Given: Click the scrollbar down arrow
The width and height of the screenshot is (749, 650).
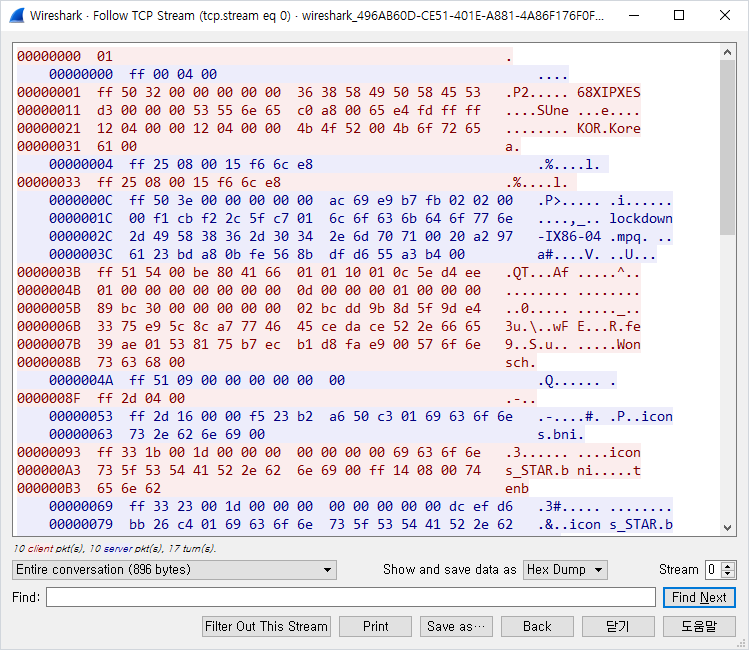Looking at the screenshot, I should click(728, 528).
